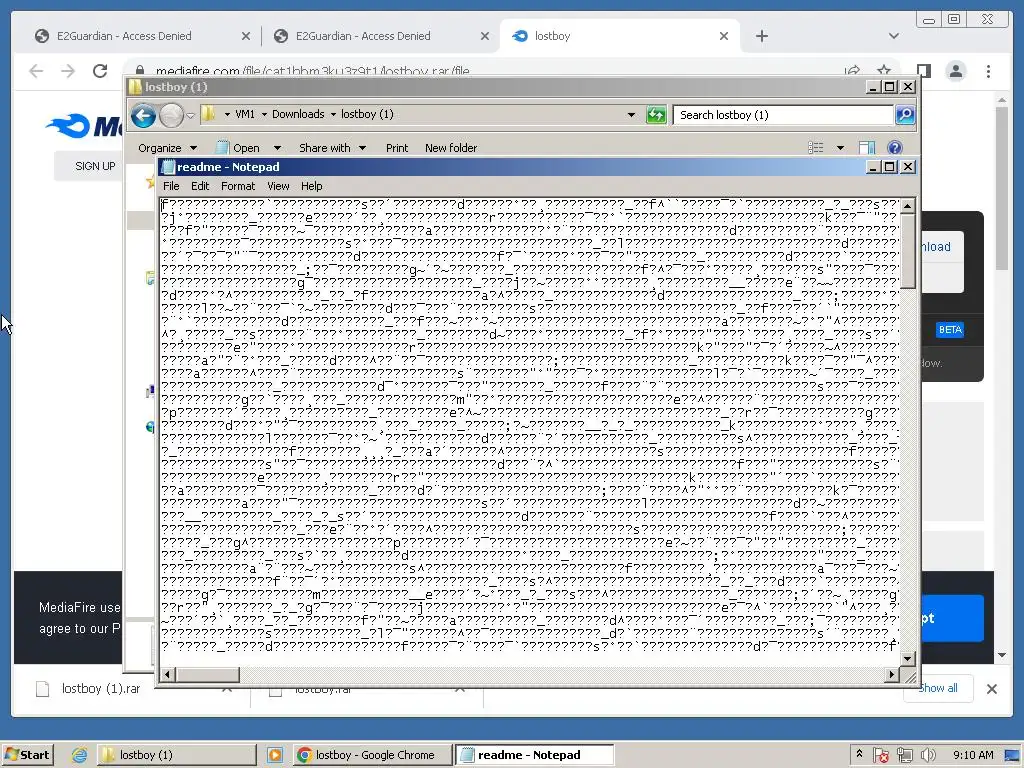The image size is (1024, 768).
Task: Click Notepad horizontal scrollbar left arrow
Action: coord(167,674)
